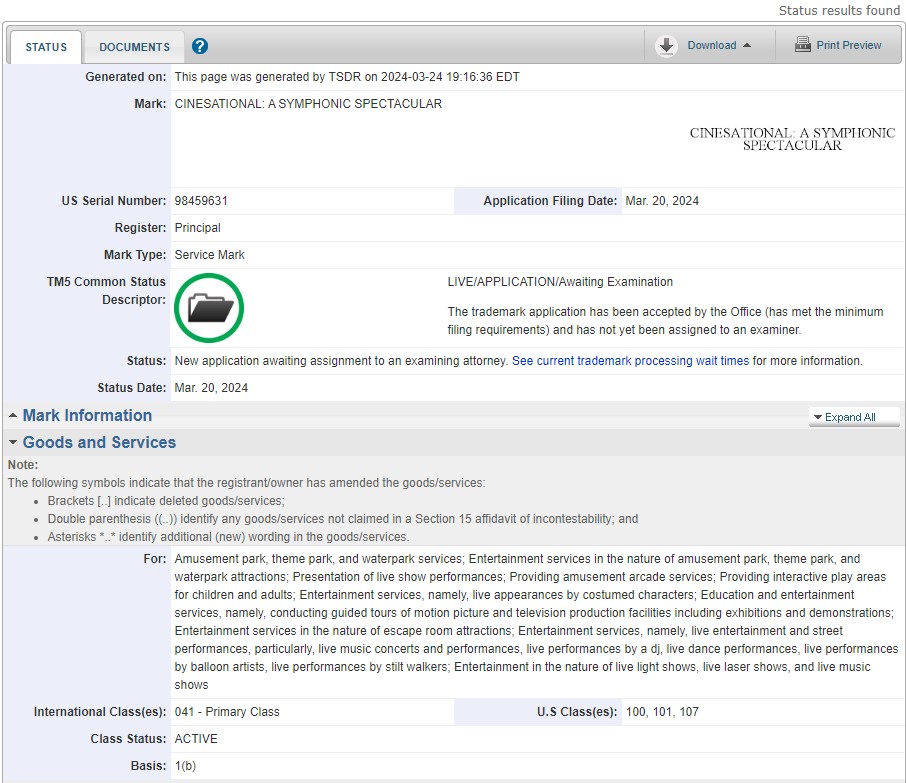
Task: Click the CINESATIONAL mark drawing image
Action: (792, 139)
